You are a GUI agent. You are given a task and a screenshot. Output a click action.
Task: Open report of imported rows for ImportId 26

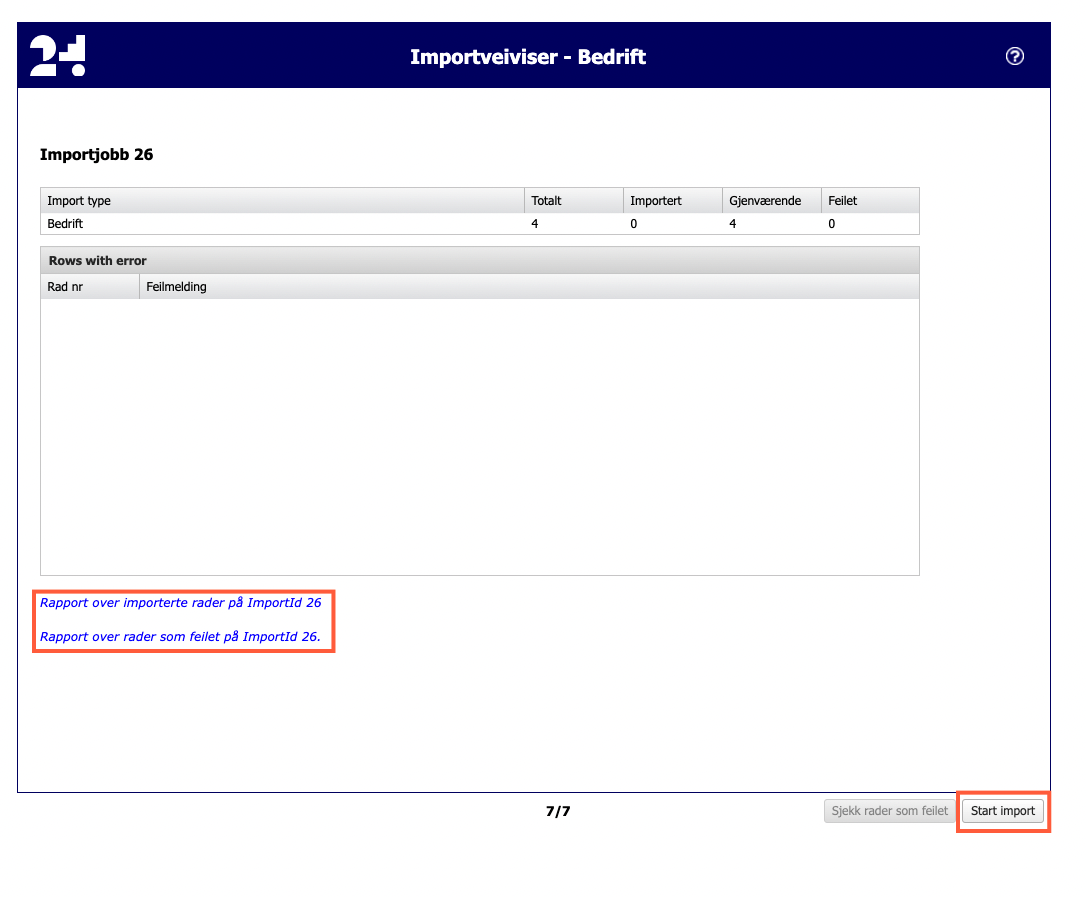click(x=180, y=603)
